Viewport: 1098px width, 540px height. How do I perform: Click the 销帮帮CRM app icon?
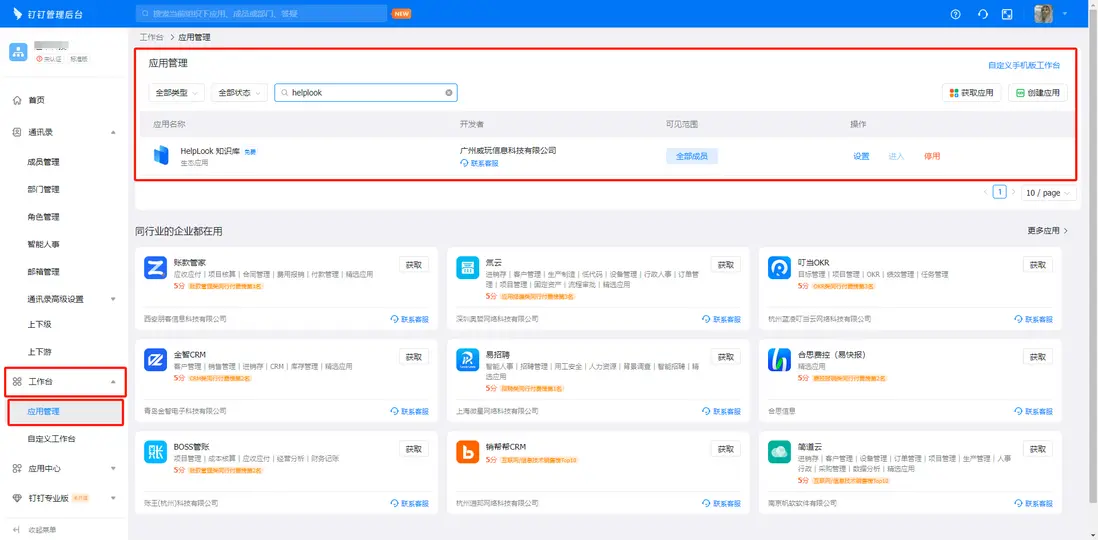[467, 452]
